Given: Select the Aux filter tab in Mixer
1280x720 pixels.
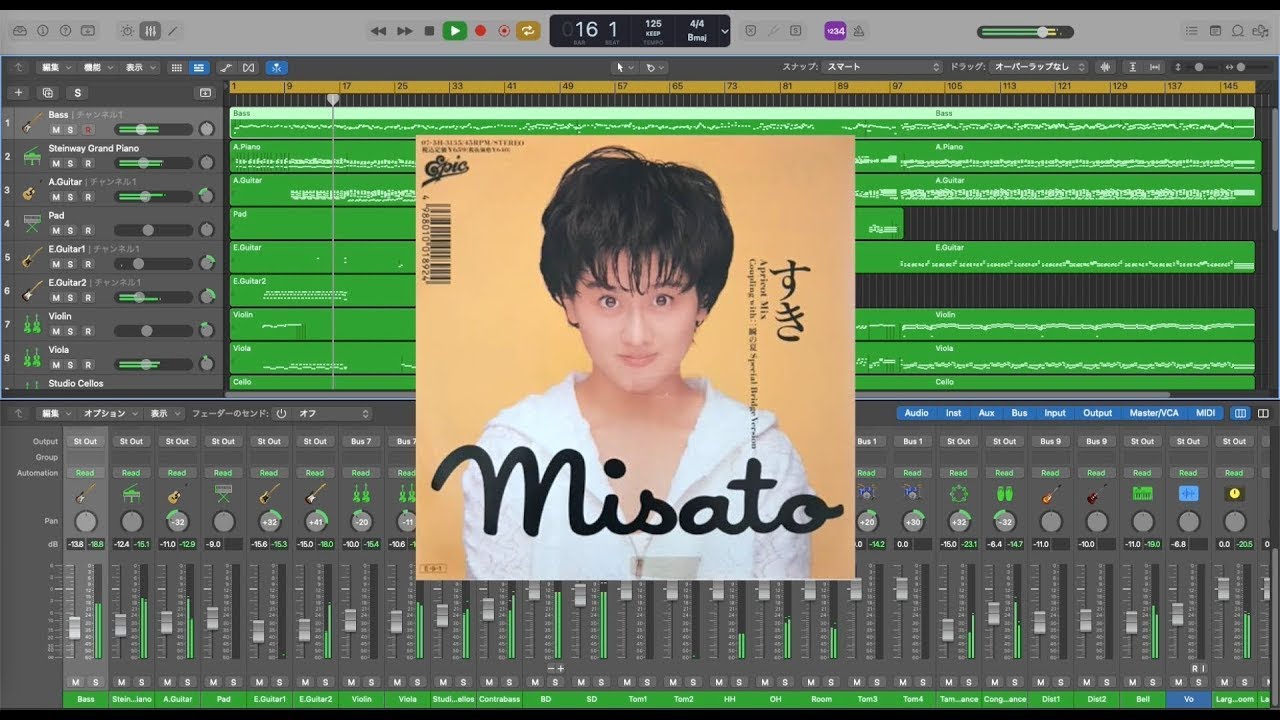Looking at the screenshot, I should tap(986, 413).
